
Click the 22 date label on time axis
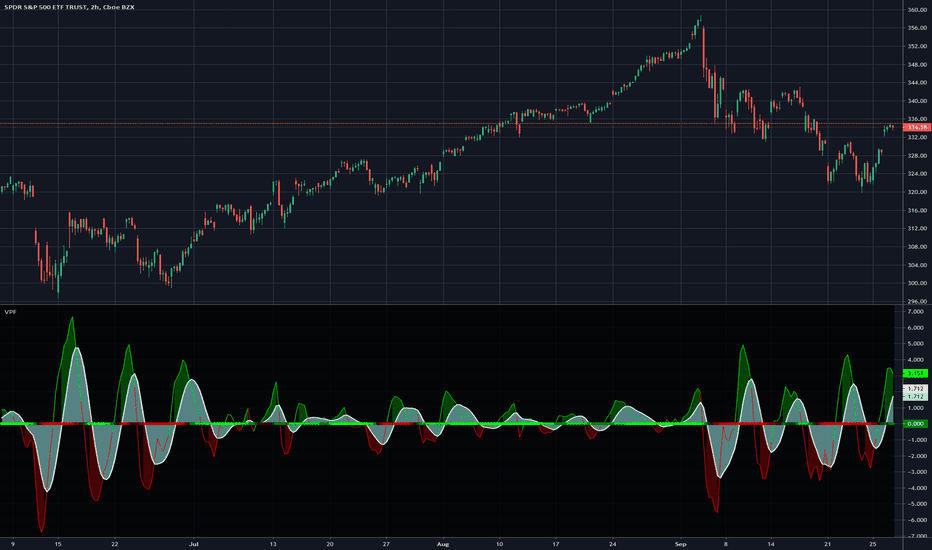[x=115, y=544]
